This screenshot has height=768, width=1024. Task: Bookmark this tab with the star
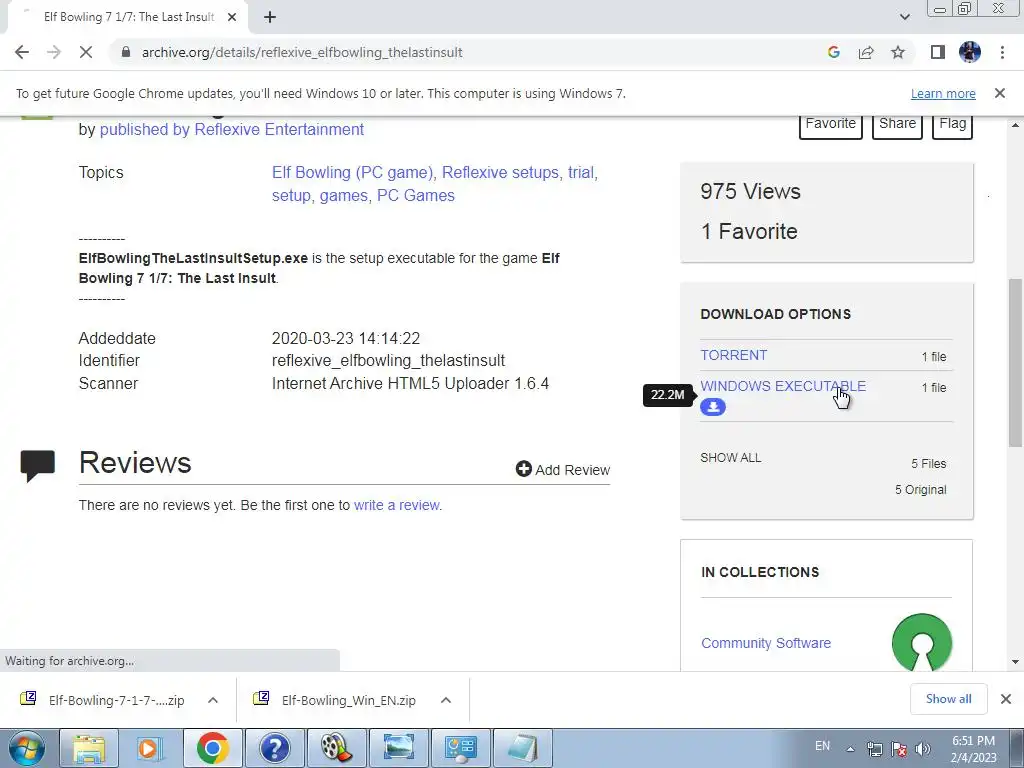click(898, 52)
